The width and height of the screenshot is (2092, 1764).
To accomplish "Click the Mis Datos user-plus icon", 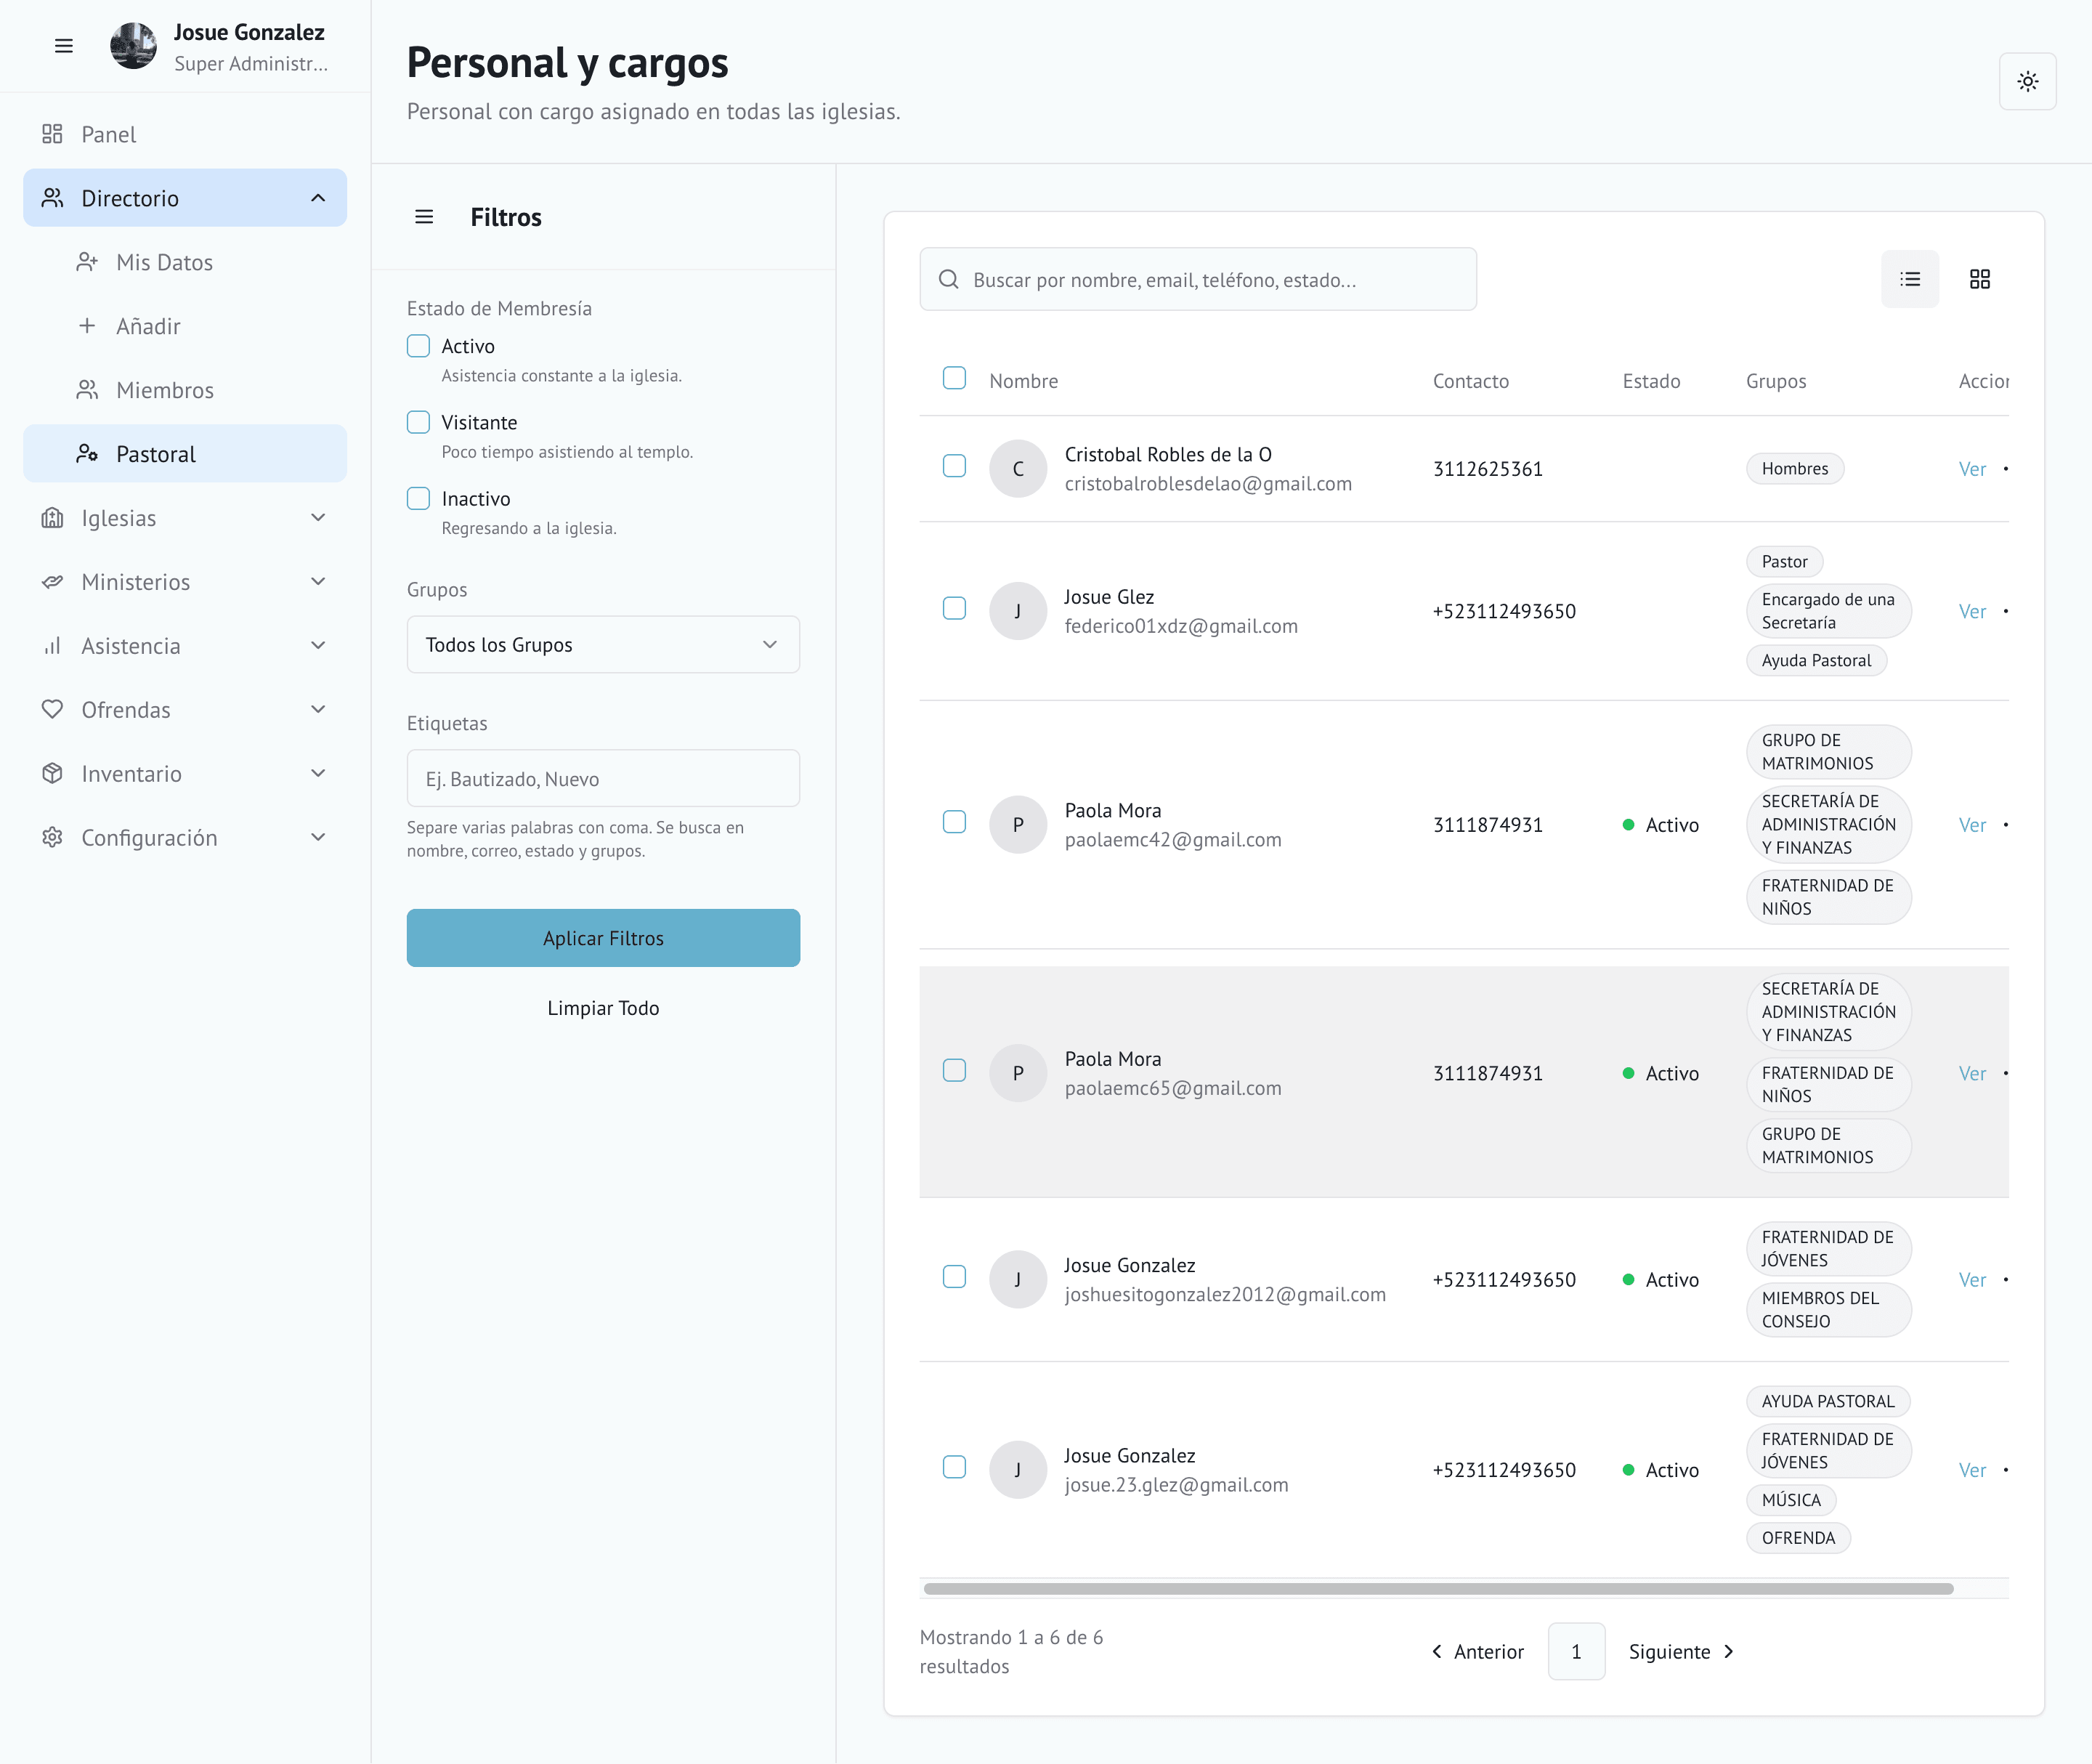I will point(87,262).
